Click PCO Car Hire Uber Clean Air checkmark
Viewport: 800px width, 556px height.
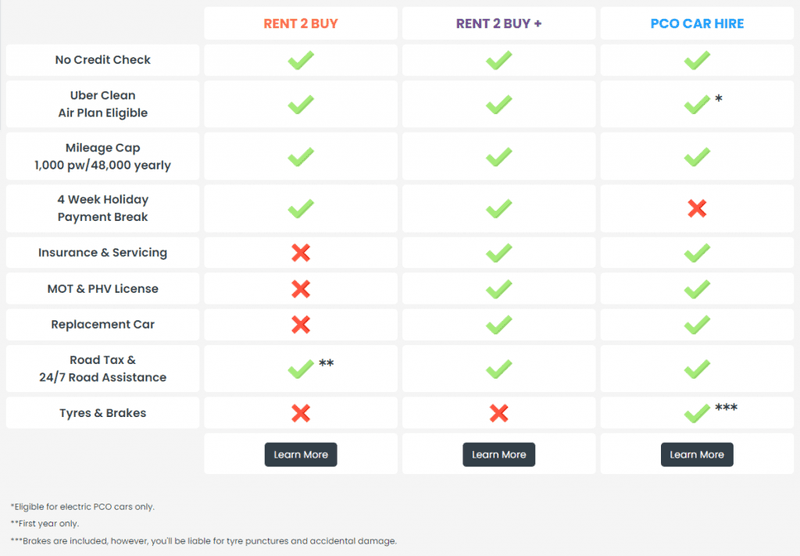point(697,104)
